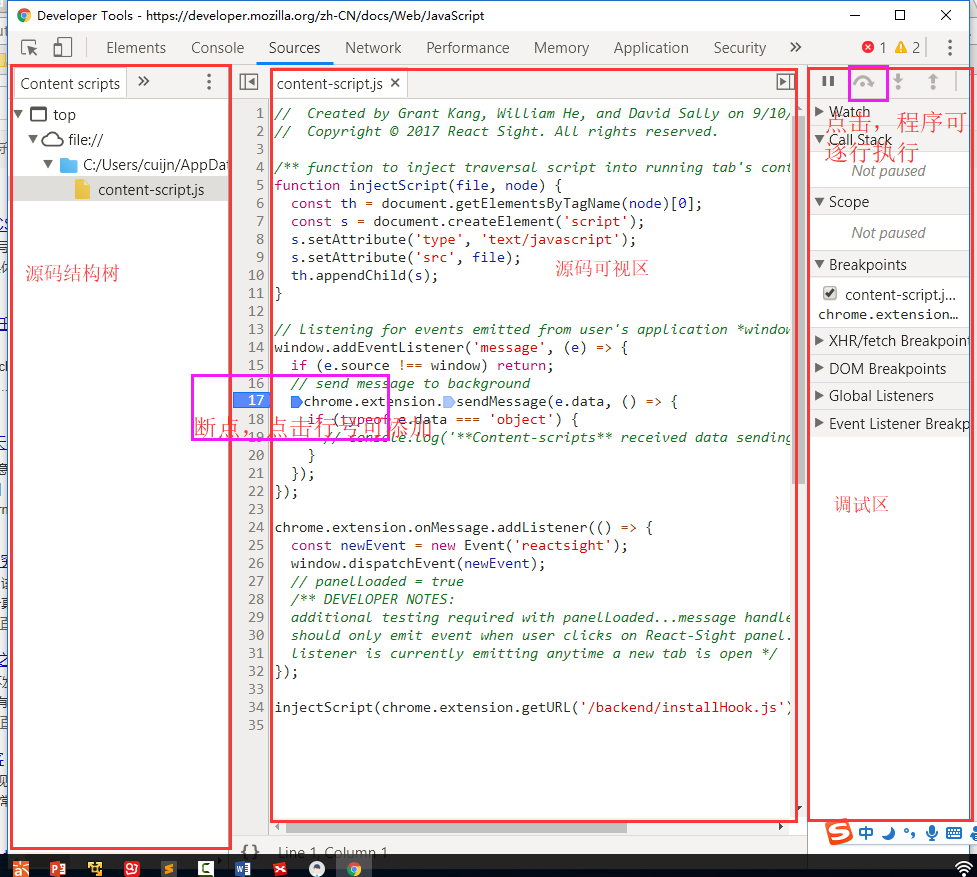This screenshot has width=977, height=877.
Task: Open the Elements panel tab
Action: (136, 48)
